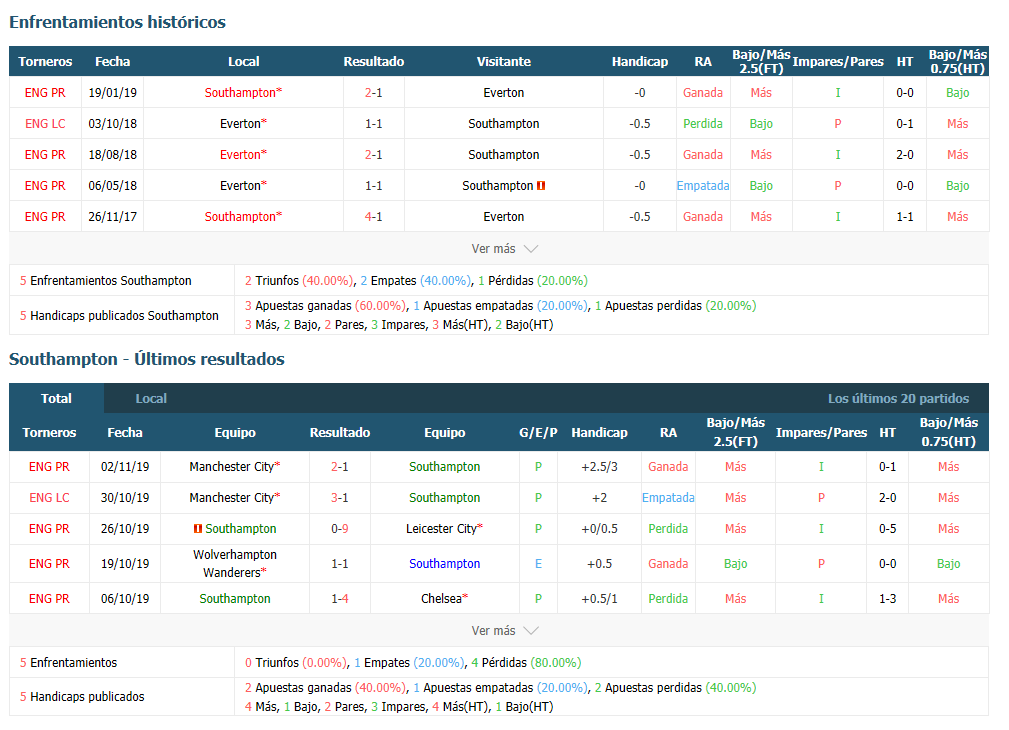Click the E result in Wolverhampton row
Screen dimensions: 1009x730
pos(538,563)
